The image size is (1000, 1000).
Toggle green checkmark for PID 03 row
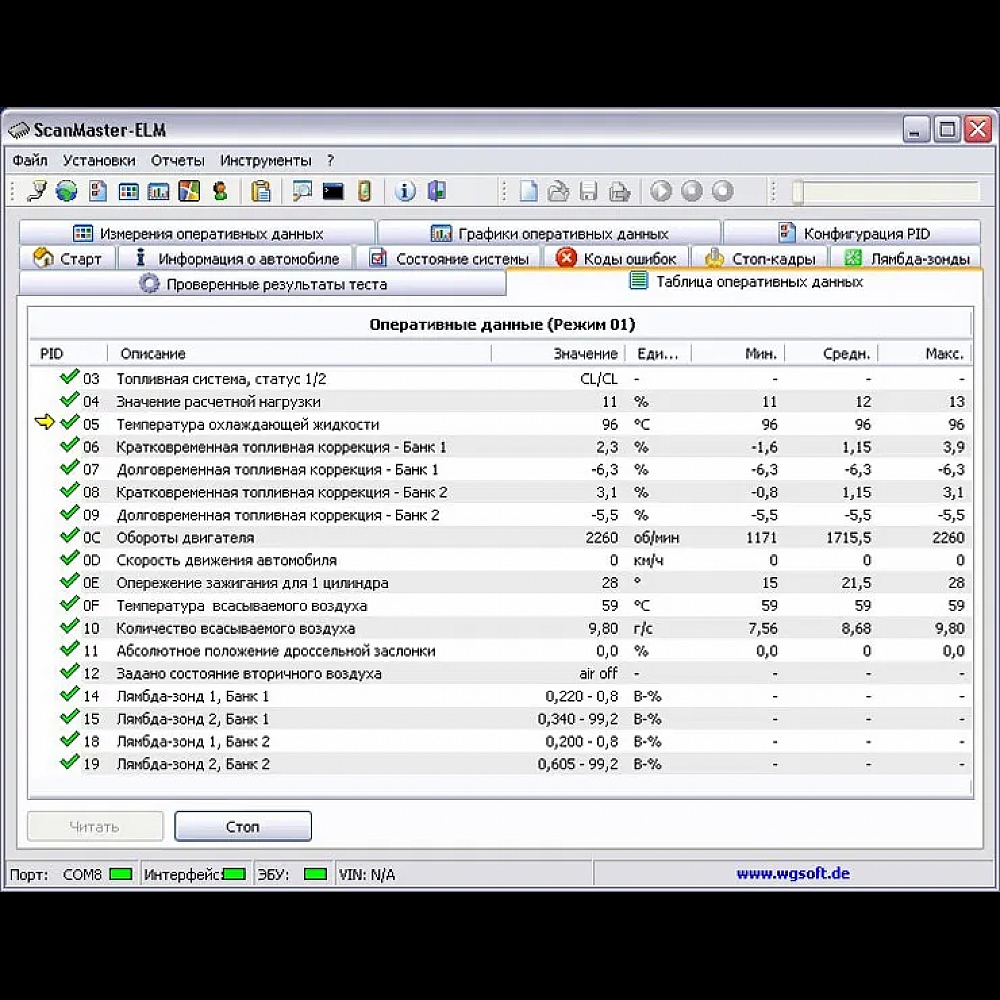coord(69,378)
